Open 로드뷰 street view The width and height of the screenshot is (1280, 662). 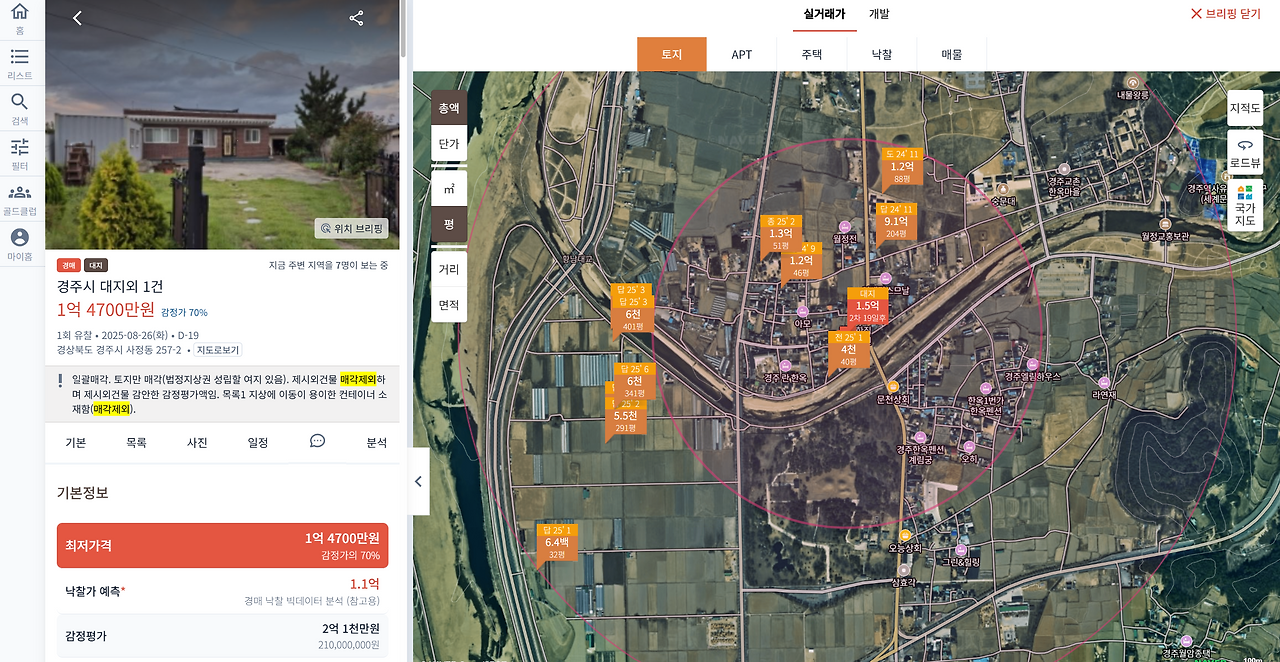click(1245, 152)
